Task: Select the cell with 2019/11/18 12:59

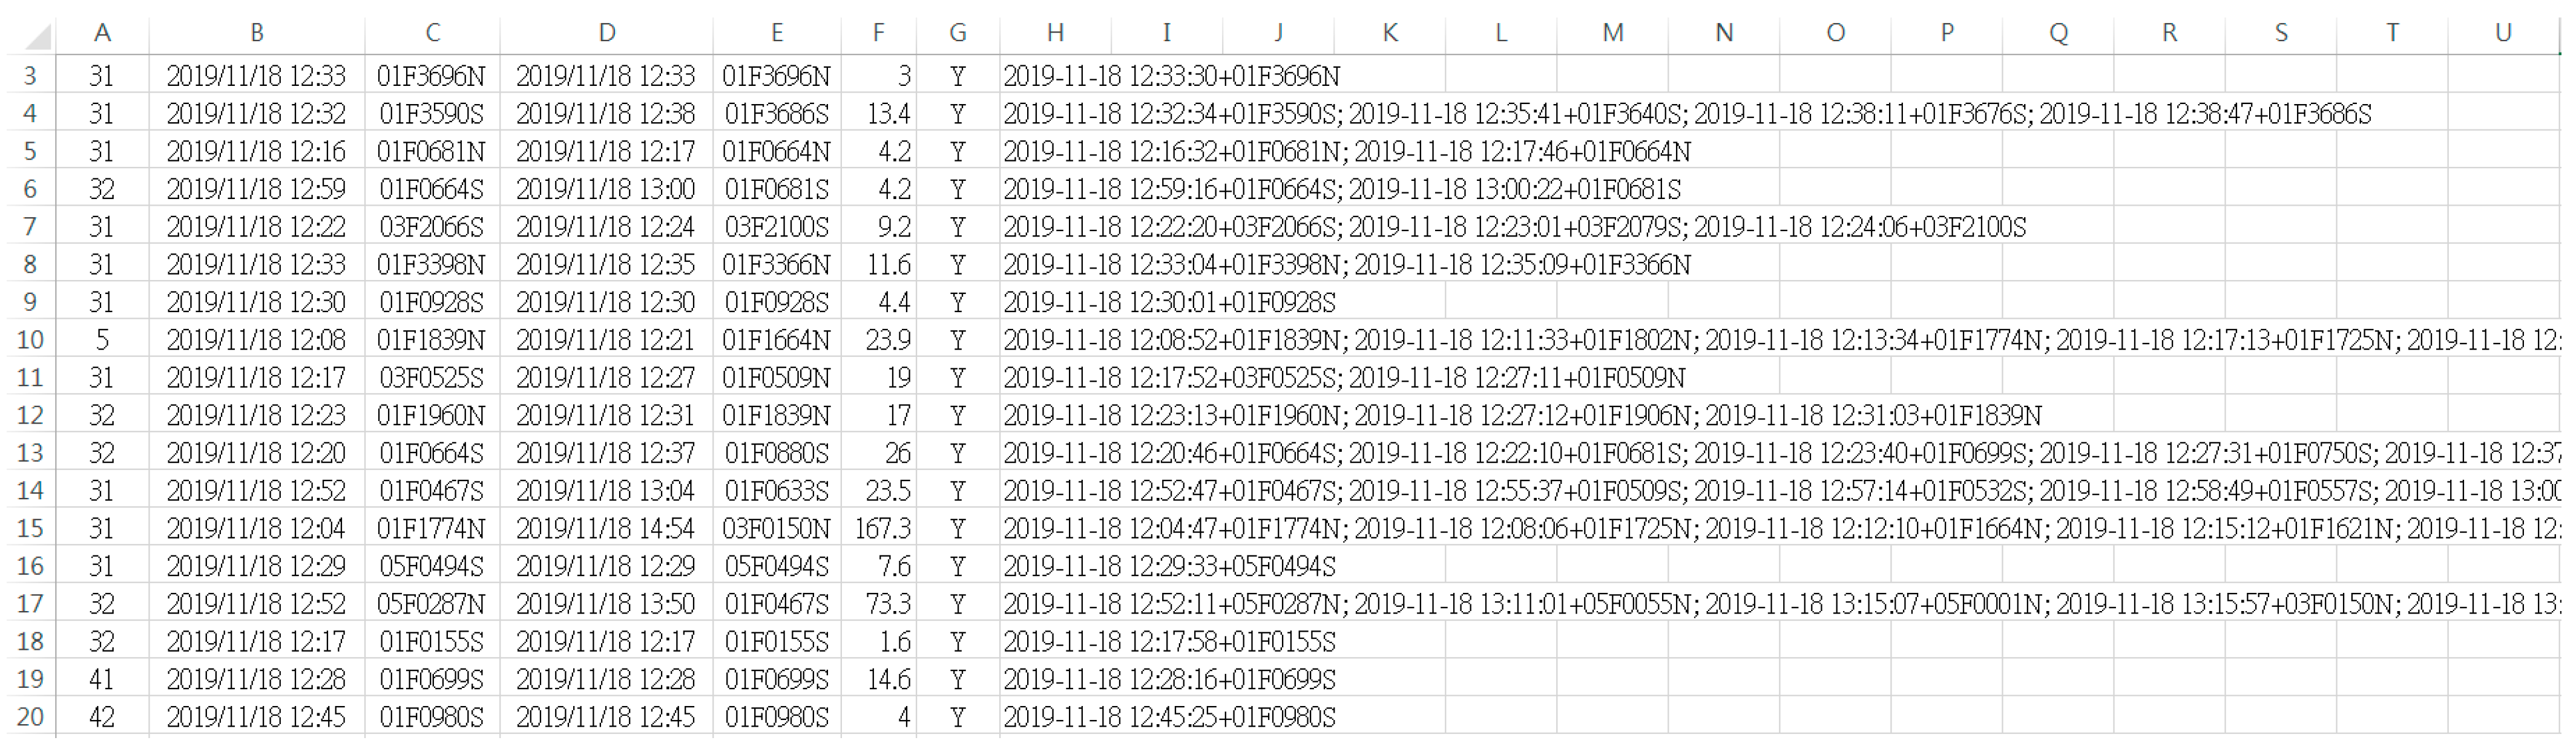Action: pos(256,189)
